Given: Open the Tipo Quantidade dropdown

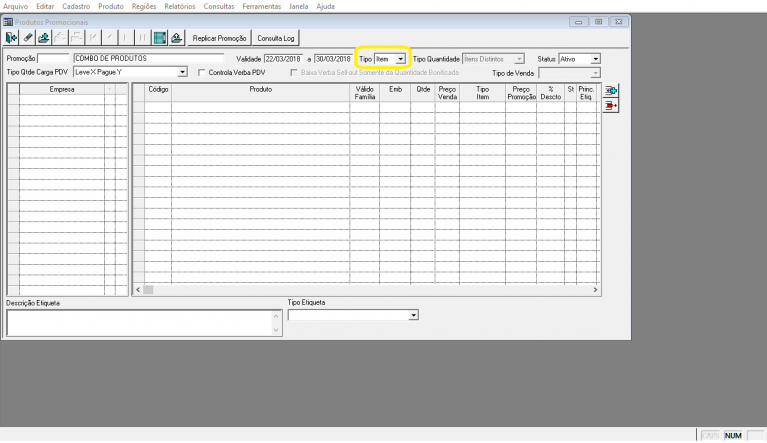Looking at the screenshot, I should [519, 59].
